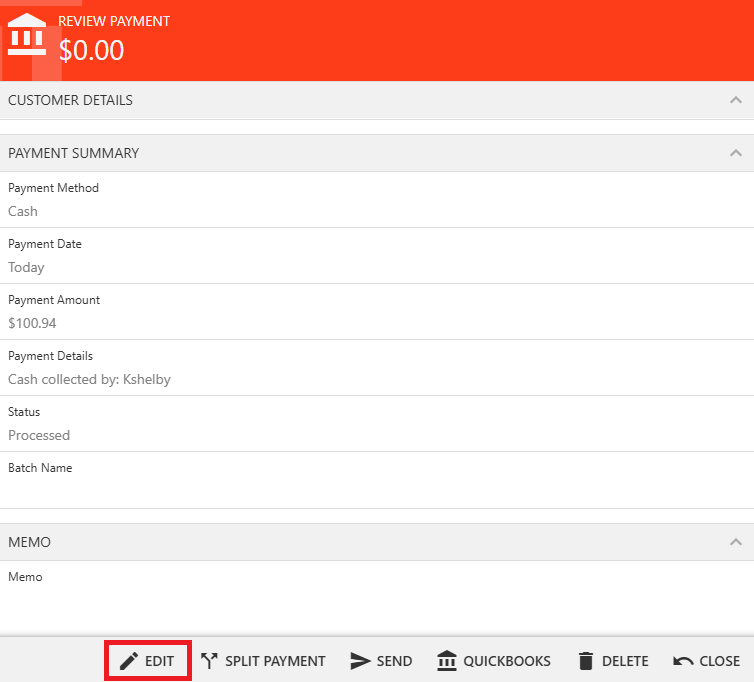Select QUICKBOOKS text label
754x682 pixels.
tap(507, 661)
